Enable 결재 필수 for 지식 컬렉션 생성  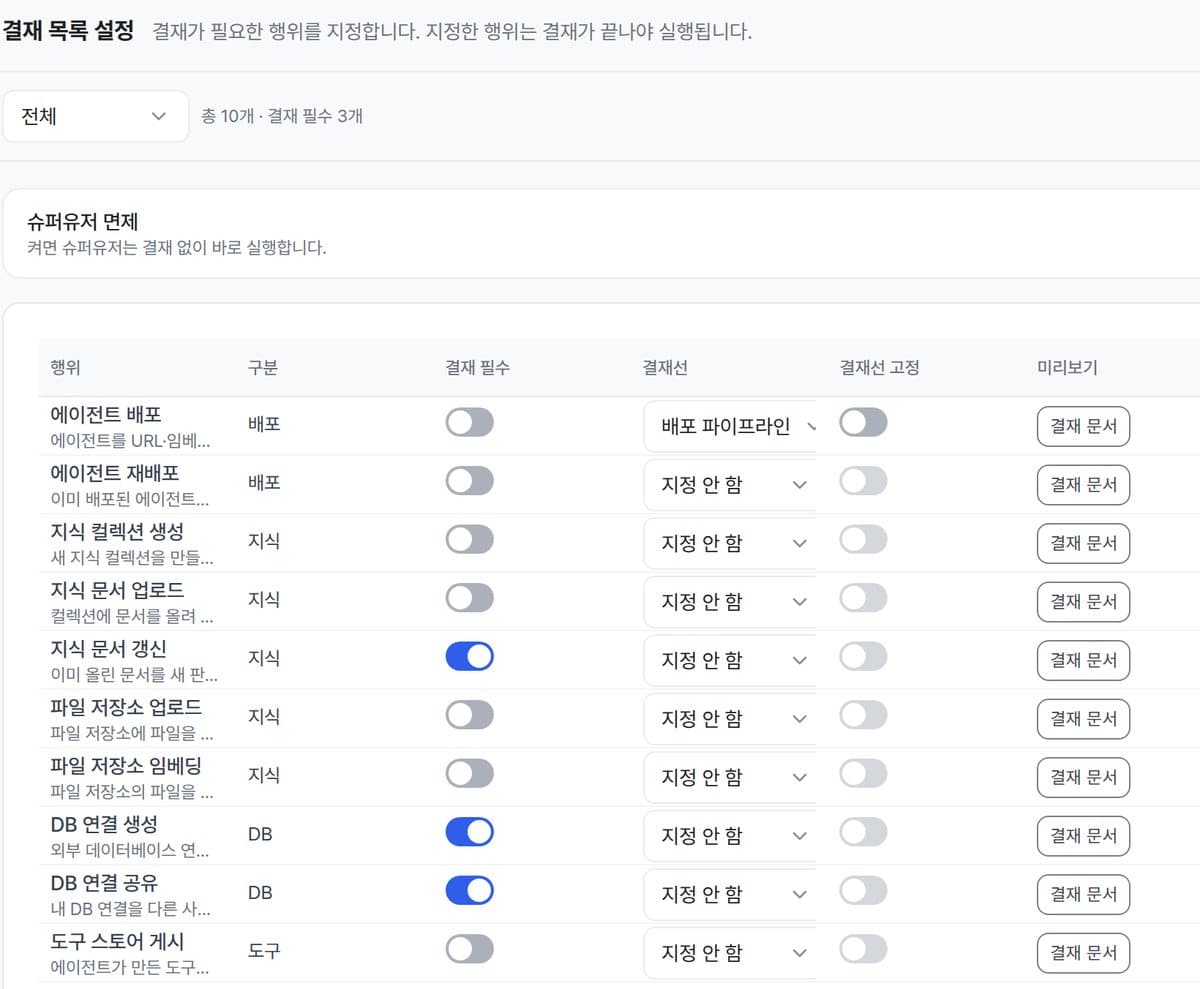(x=469, y=540)
